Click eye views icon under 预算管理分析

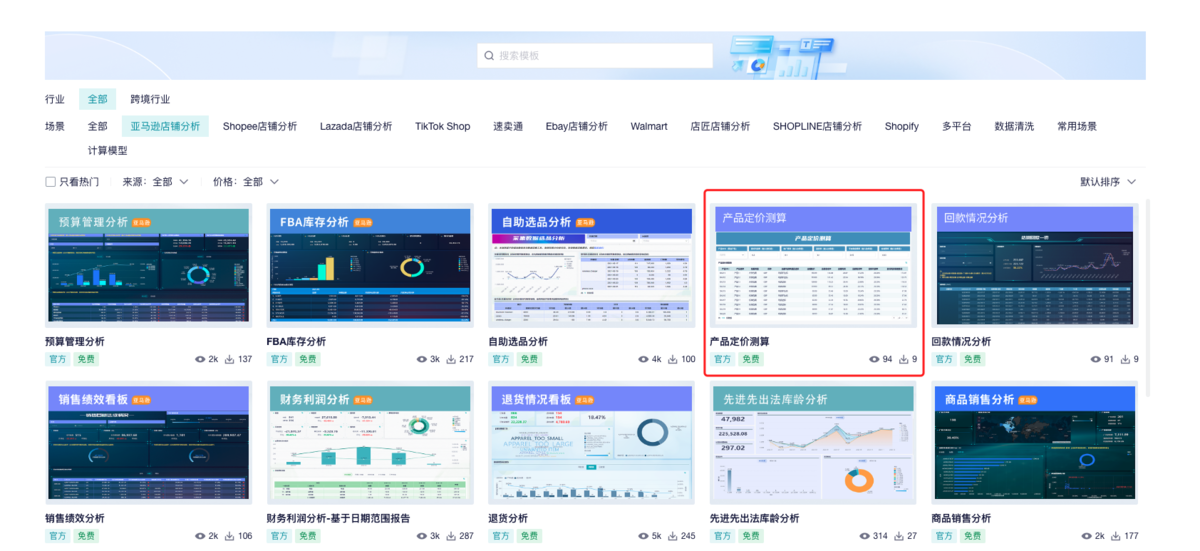[x=200, y=359]
